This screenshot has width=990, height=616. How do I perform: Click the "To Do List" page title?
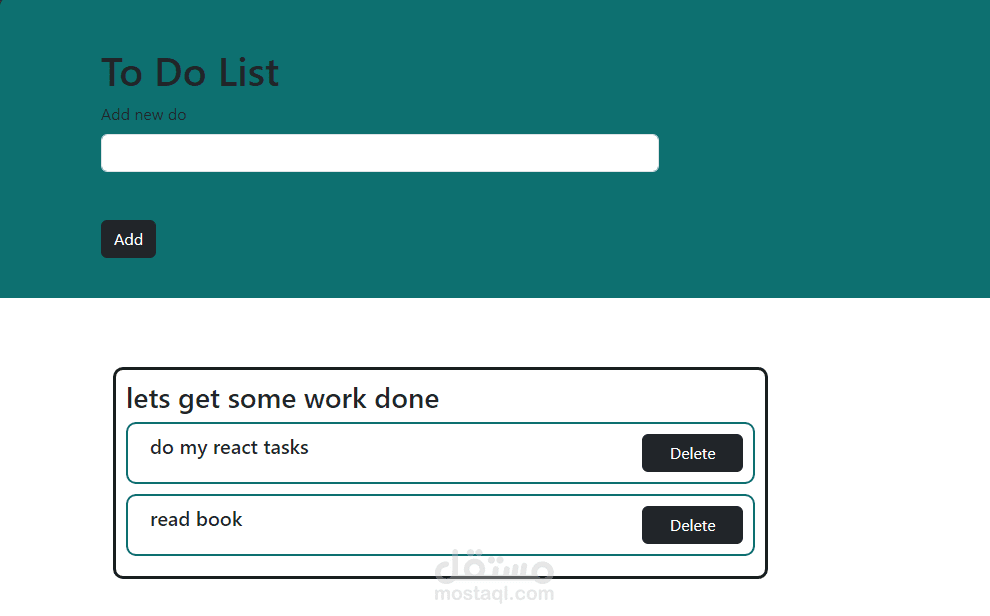point(190,73)
